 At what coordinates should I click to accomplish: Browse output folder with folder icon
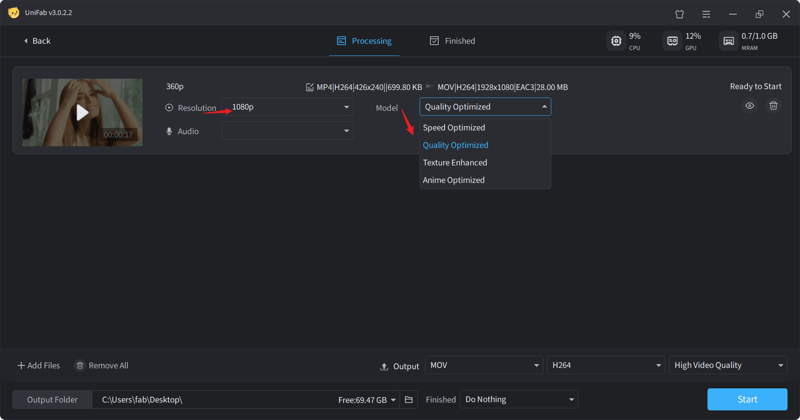pos(408,400)
